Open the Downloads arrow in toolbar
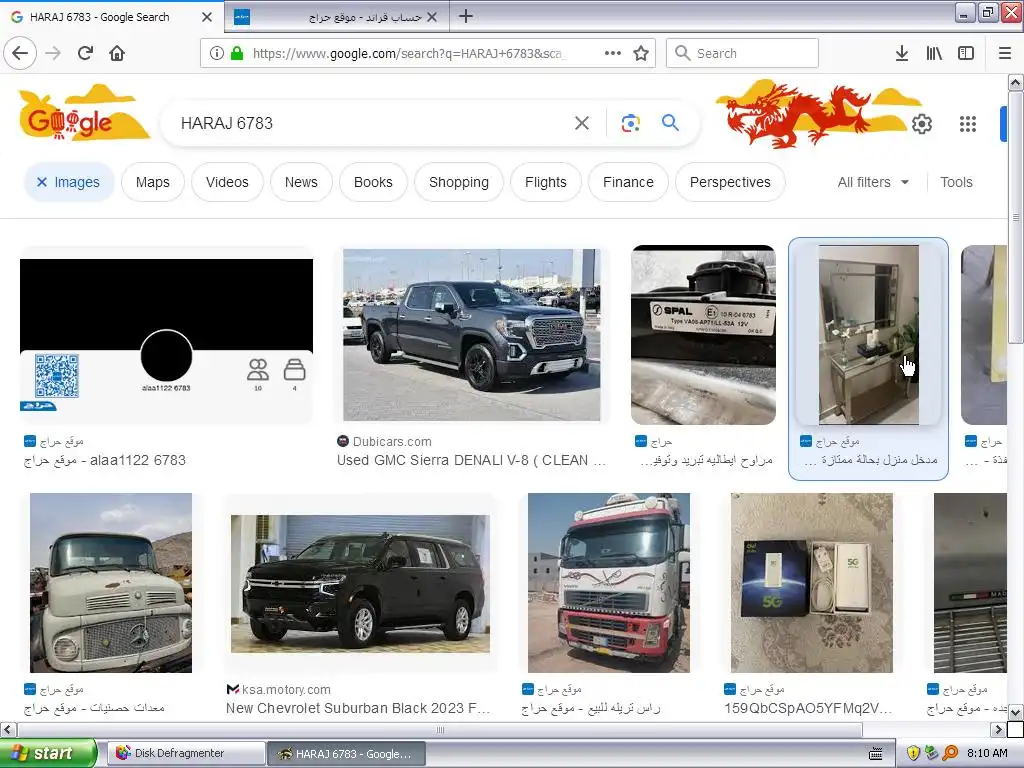Screen dimensions: 1024x768 [x=901, y=53]
